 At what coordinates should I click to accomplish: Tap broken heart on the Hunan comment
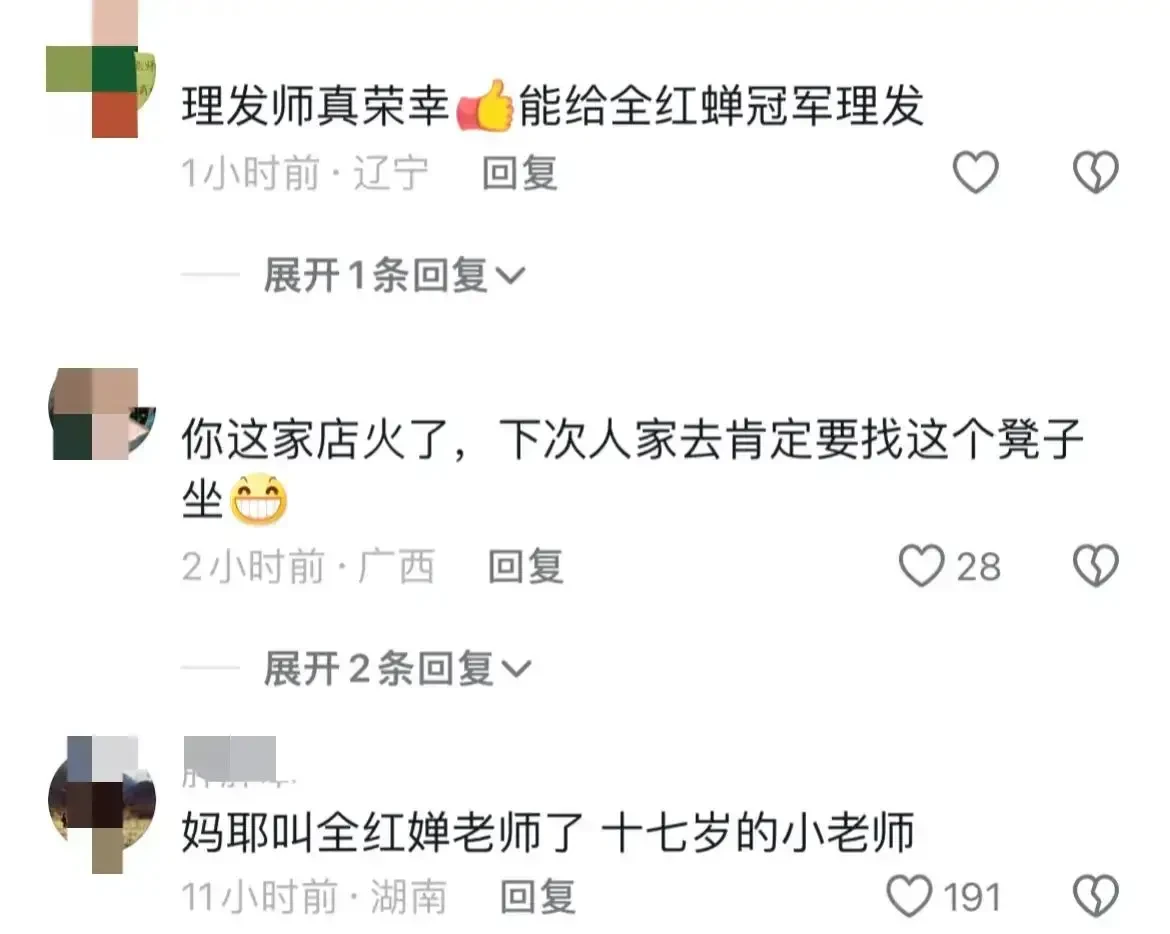[1095, 896]
